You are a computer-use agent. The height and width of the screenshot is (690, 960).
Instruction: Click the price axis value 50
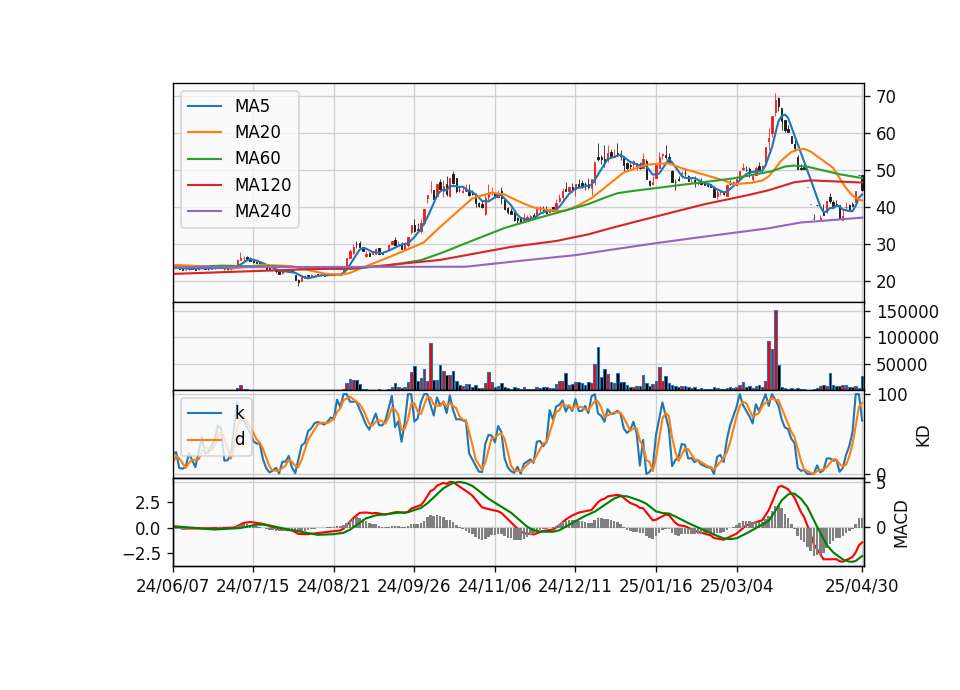(886, 171)
